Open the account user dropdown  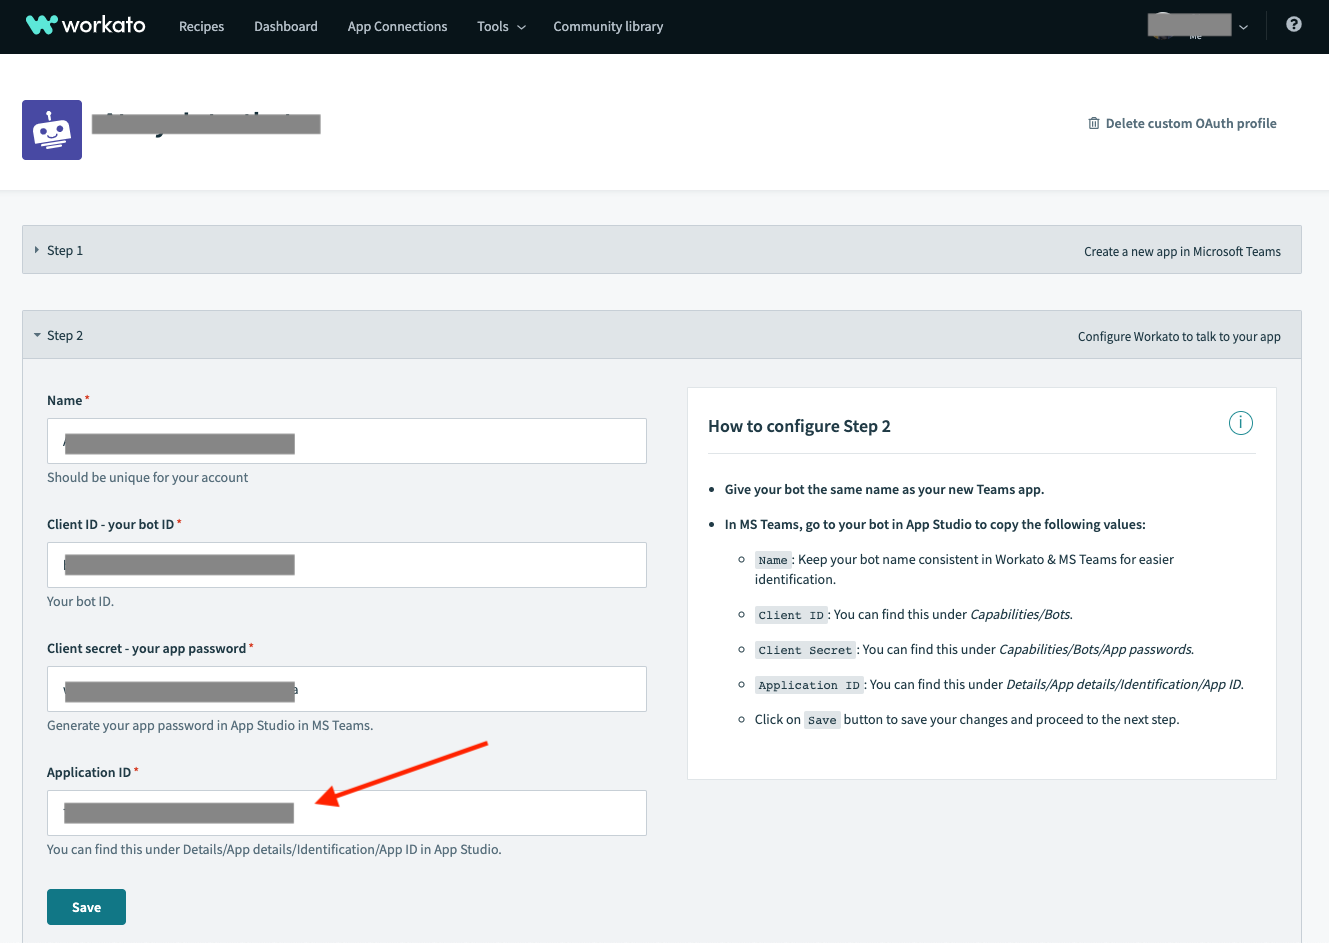point(1198,26)
